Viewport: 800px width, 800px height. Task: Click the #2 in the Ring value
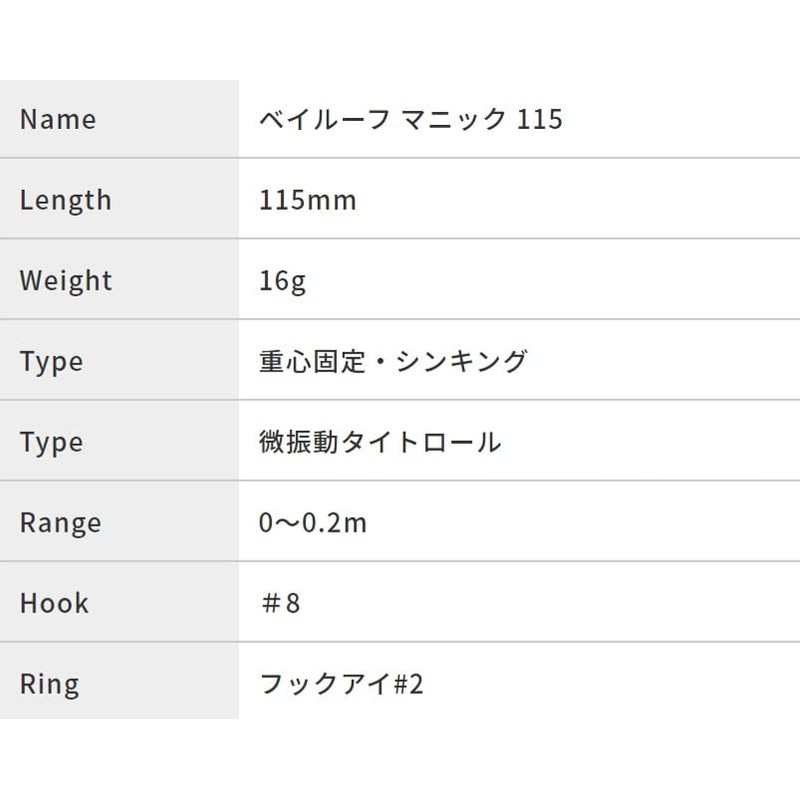pos(410,684)
